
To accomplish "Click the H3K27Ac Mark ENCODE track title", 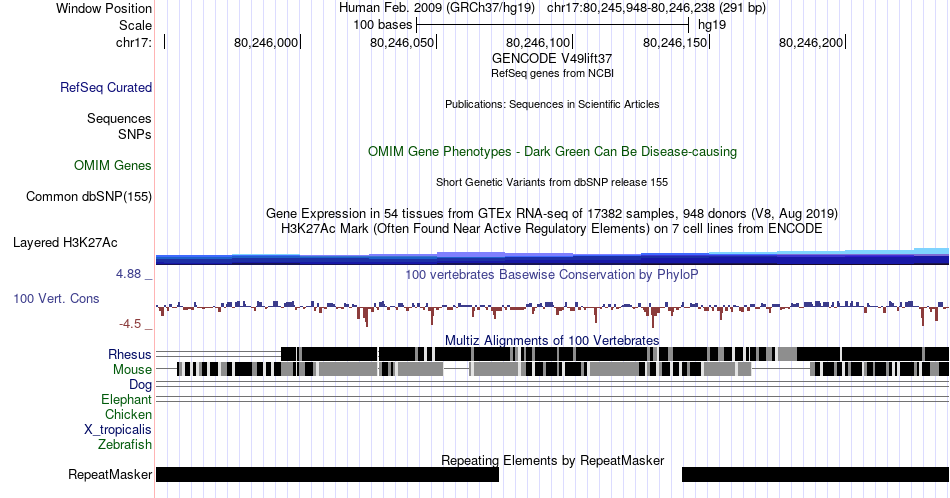I will coord(552,228).
